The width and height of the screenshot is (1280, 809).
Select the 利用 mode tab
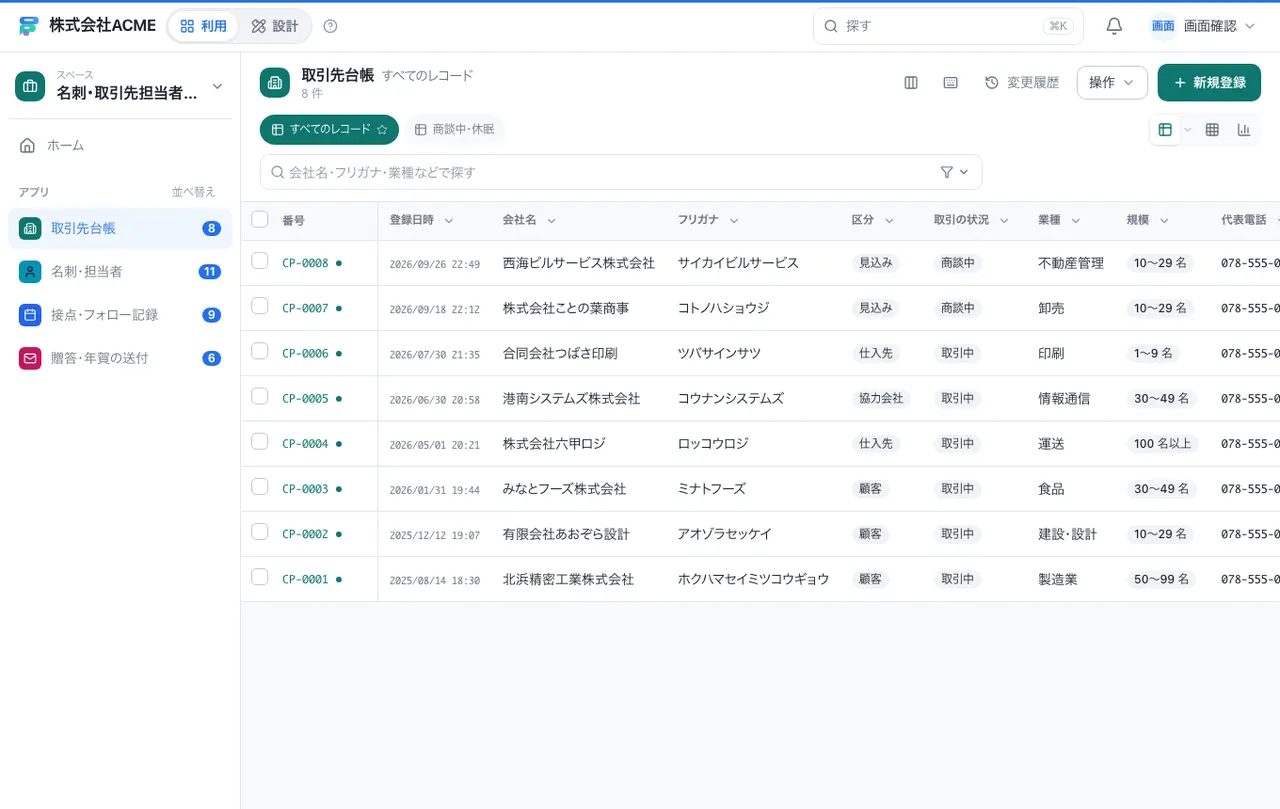tap(203, 26)
